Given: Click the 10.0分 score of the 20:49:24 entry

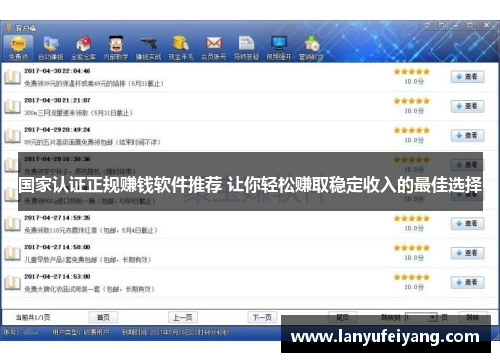Looking at the screenshot, I should tap(414, 140).
